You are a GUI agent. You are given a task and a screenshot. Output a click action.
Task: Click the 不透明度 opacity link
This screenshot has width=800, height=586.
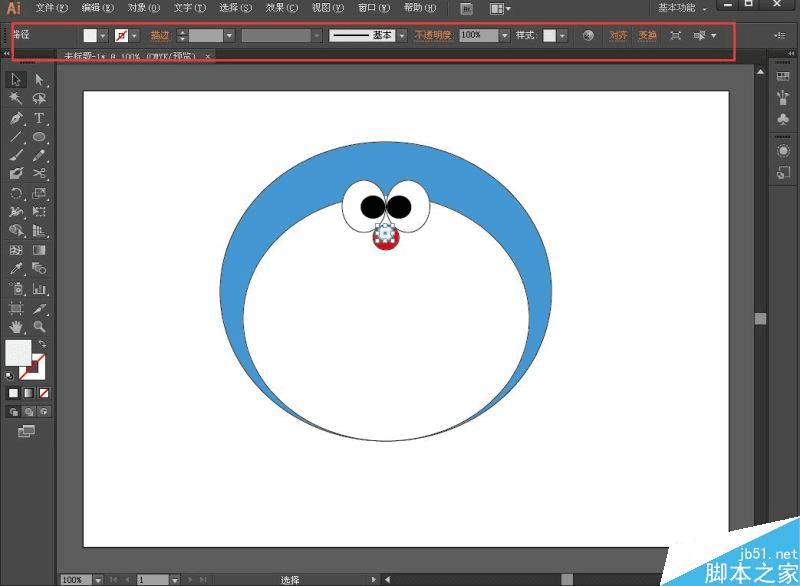(x=433, y=36)
